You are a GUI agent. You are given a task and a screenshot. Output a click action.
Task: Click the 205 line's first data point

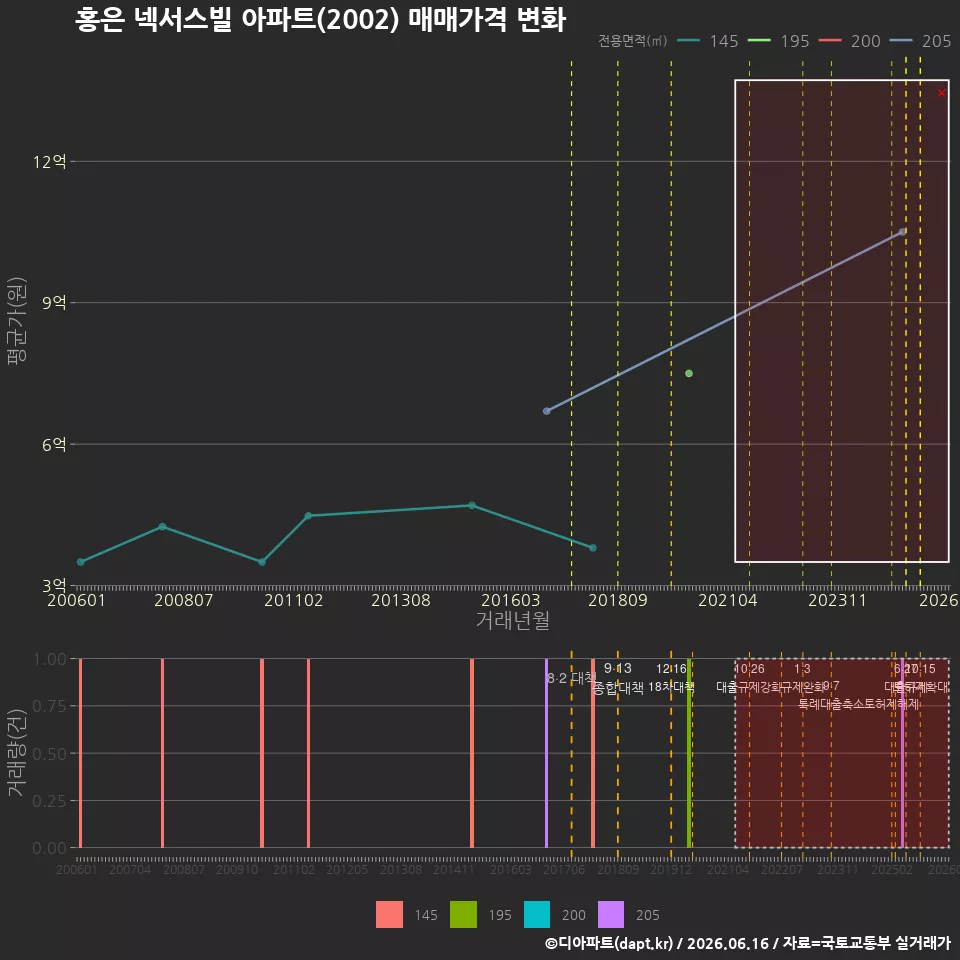547,411
